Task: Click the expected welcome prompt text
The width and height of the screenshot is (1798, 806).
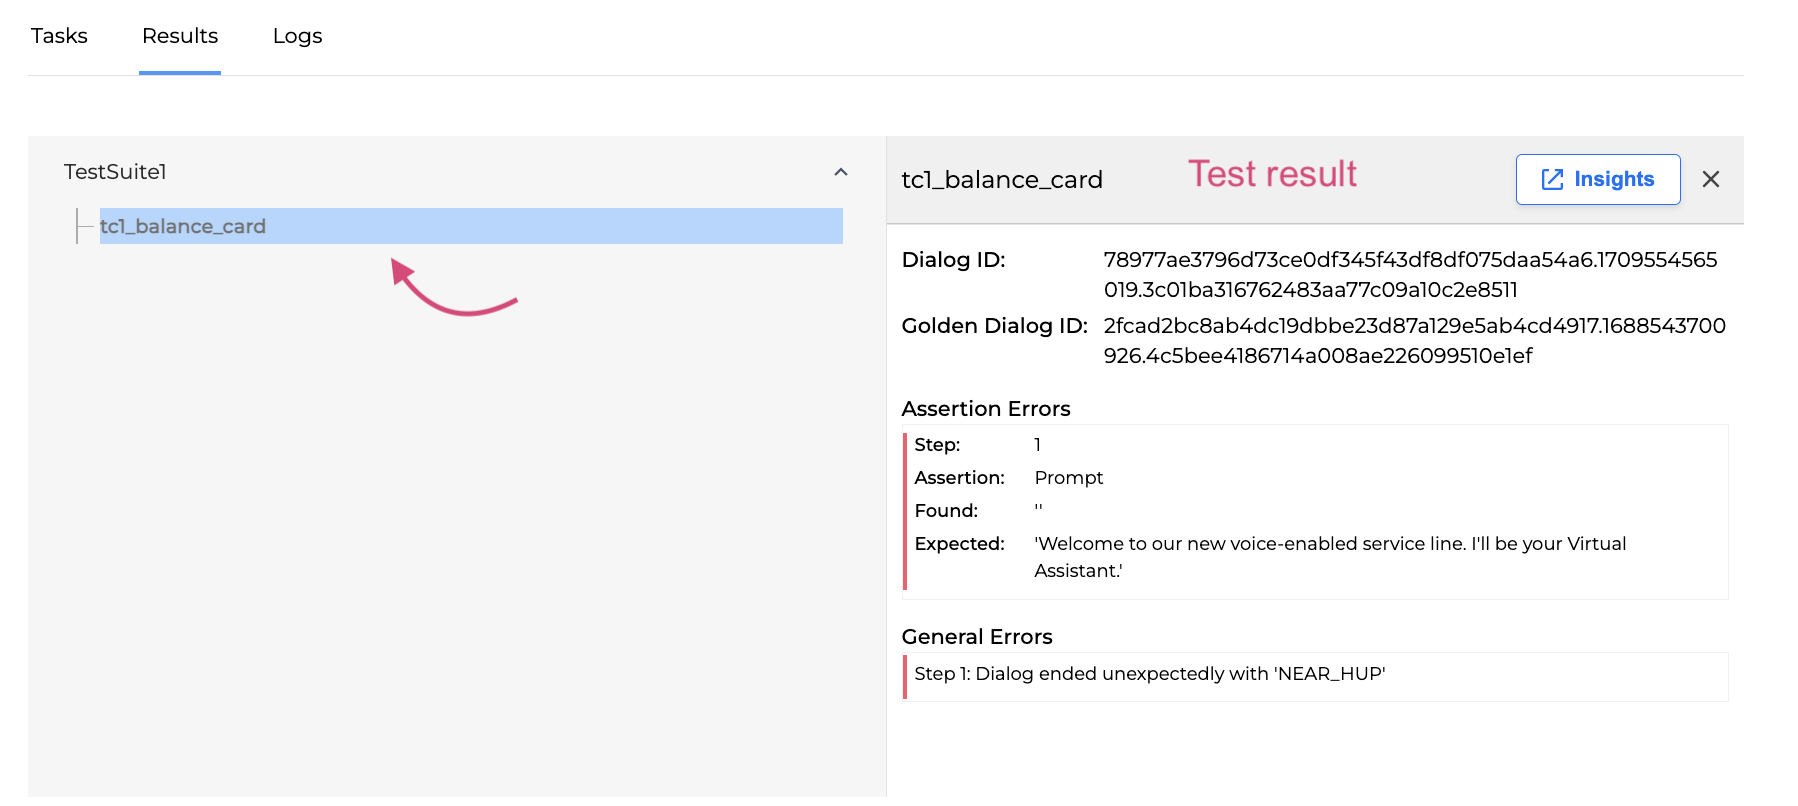Action: pos(1329,556)
